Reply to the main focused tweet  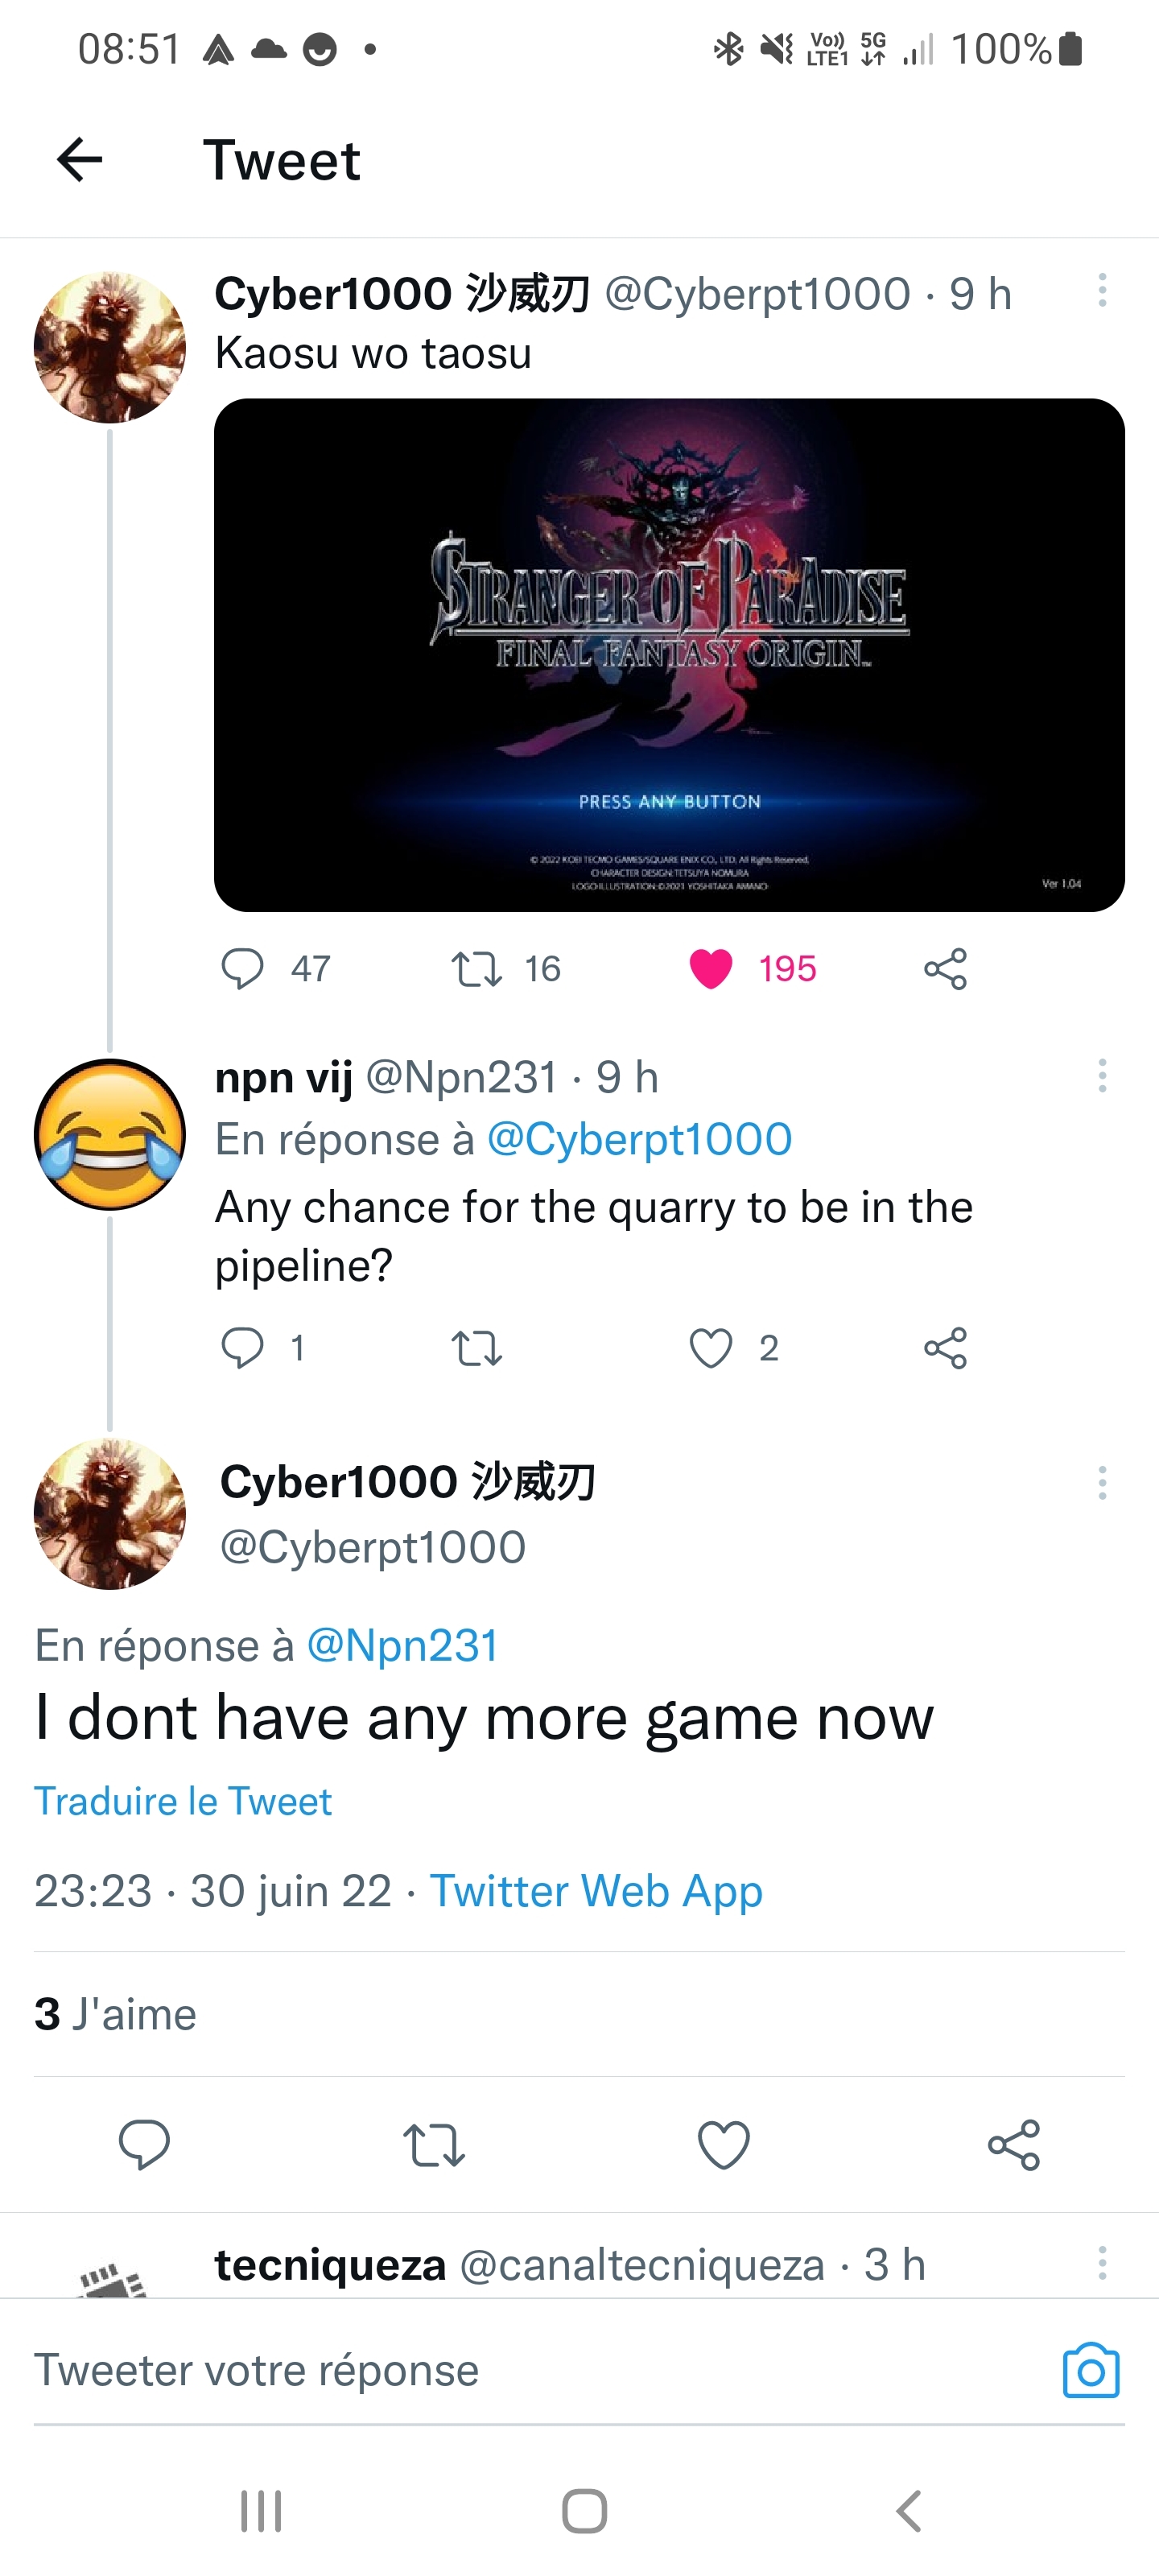tap(144, 2144)
